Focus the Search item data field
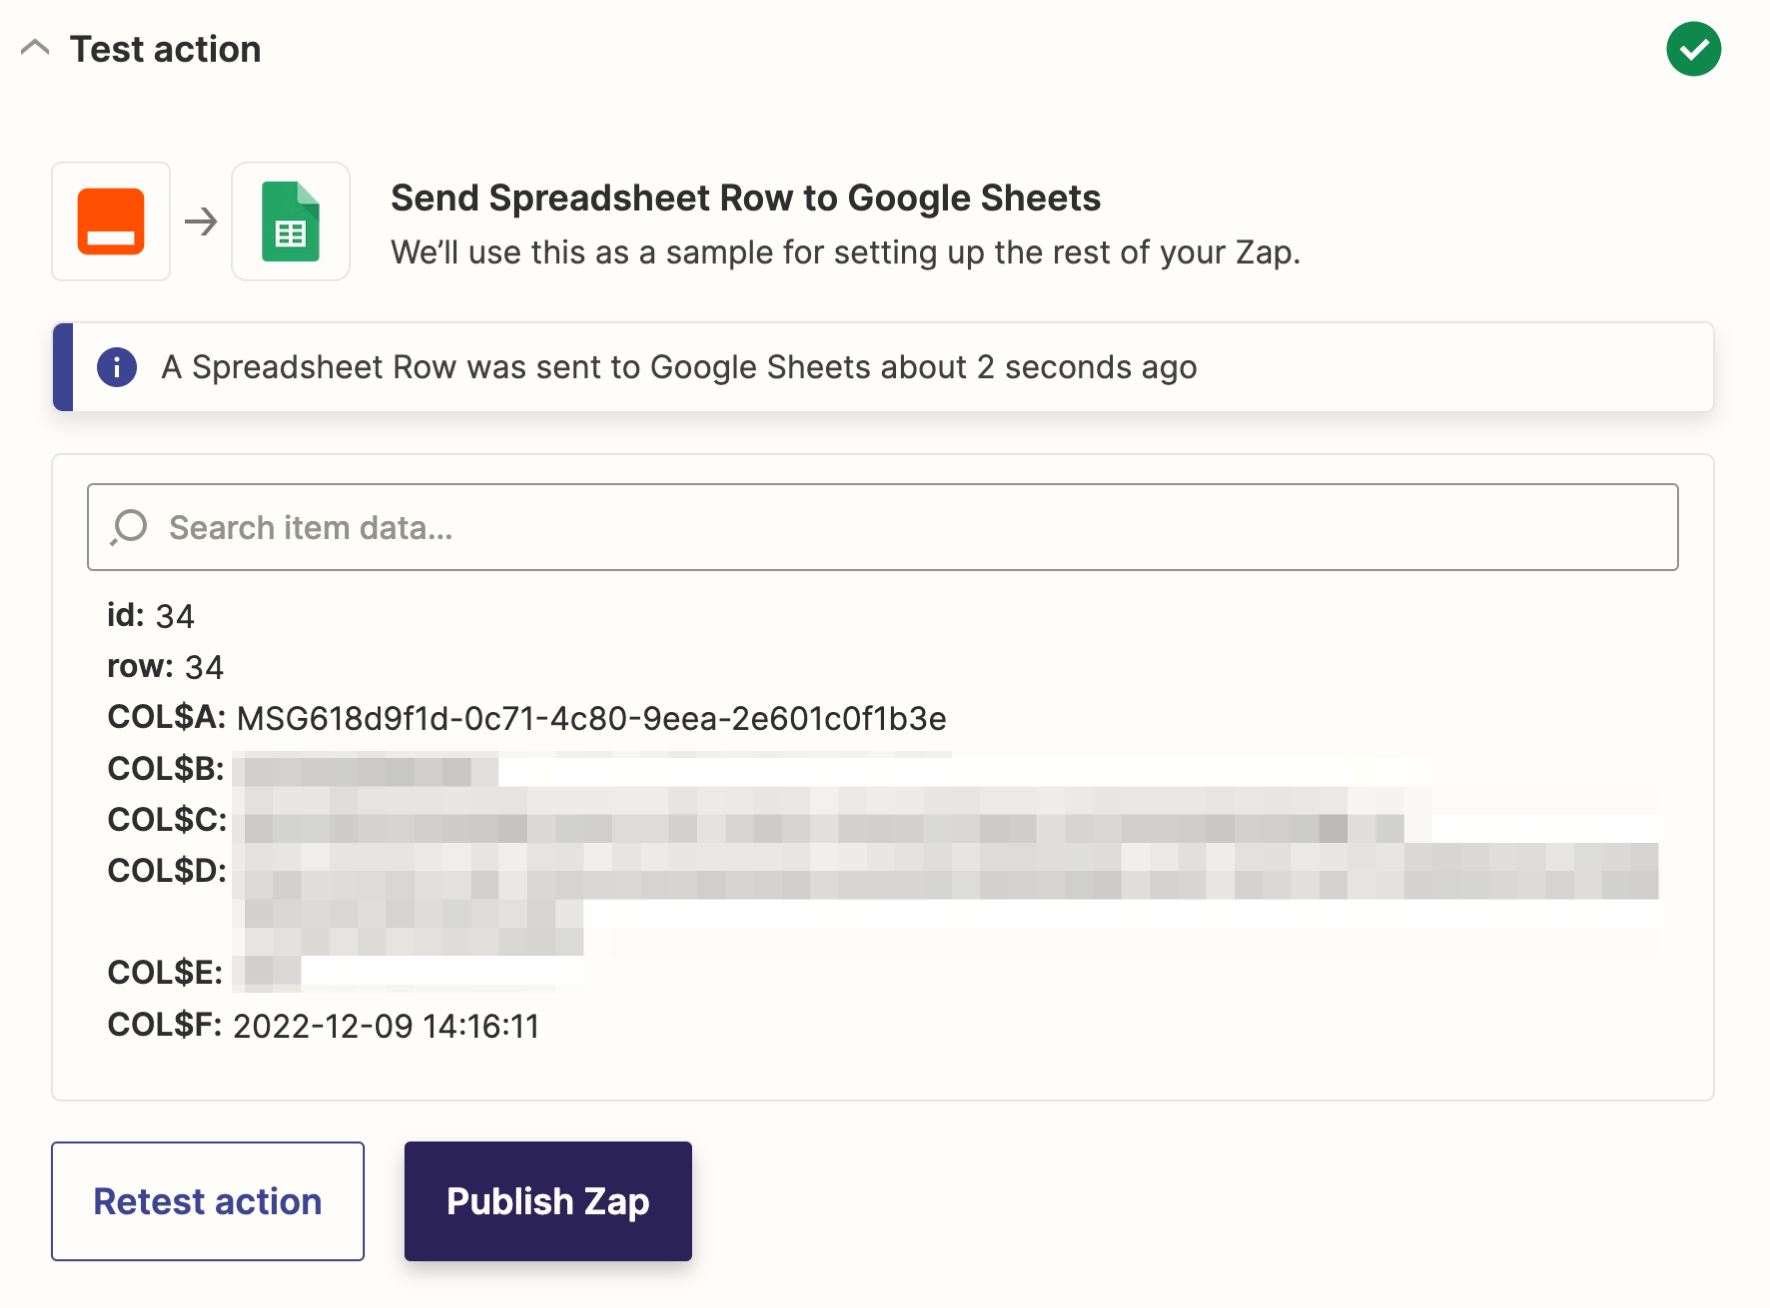The height and width of the screenshot is (1308, 1770). 882,527
